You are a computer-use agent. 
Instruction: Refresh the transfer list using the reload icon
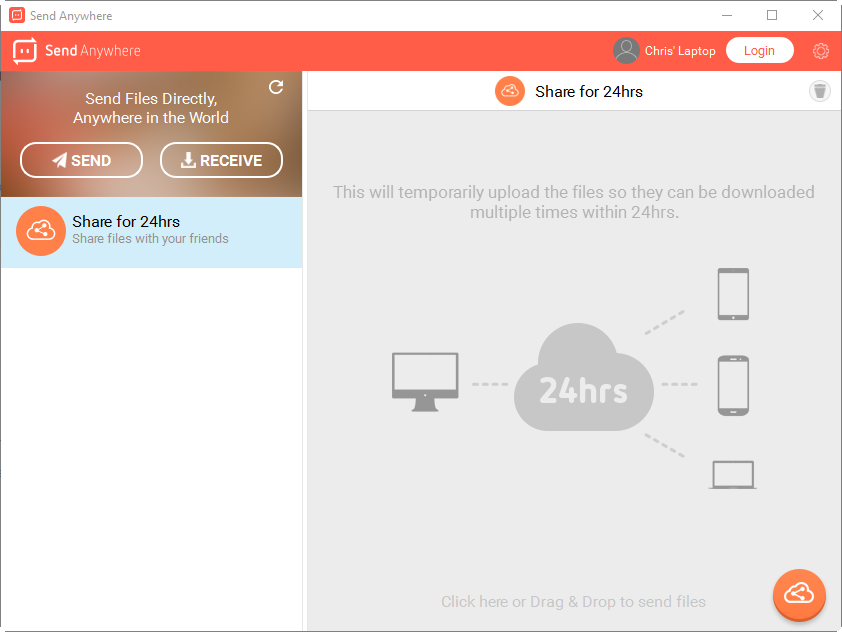pos(276,88)
